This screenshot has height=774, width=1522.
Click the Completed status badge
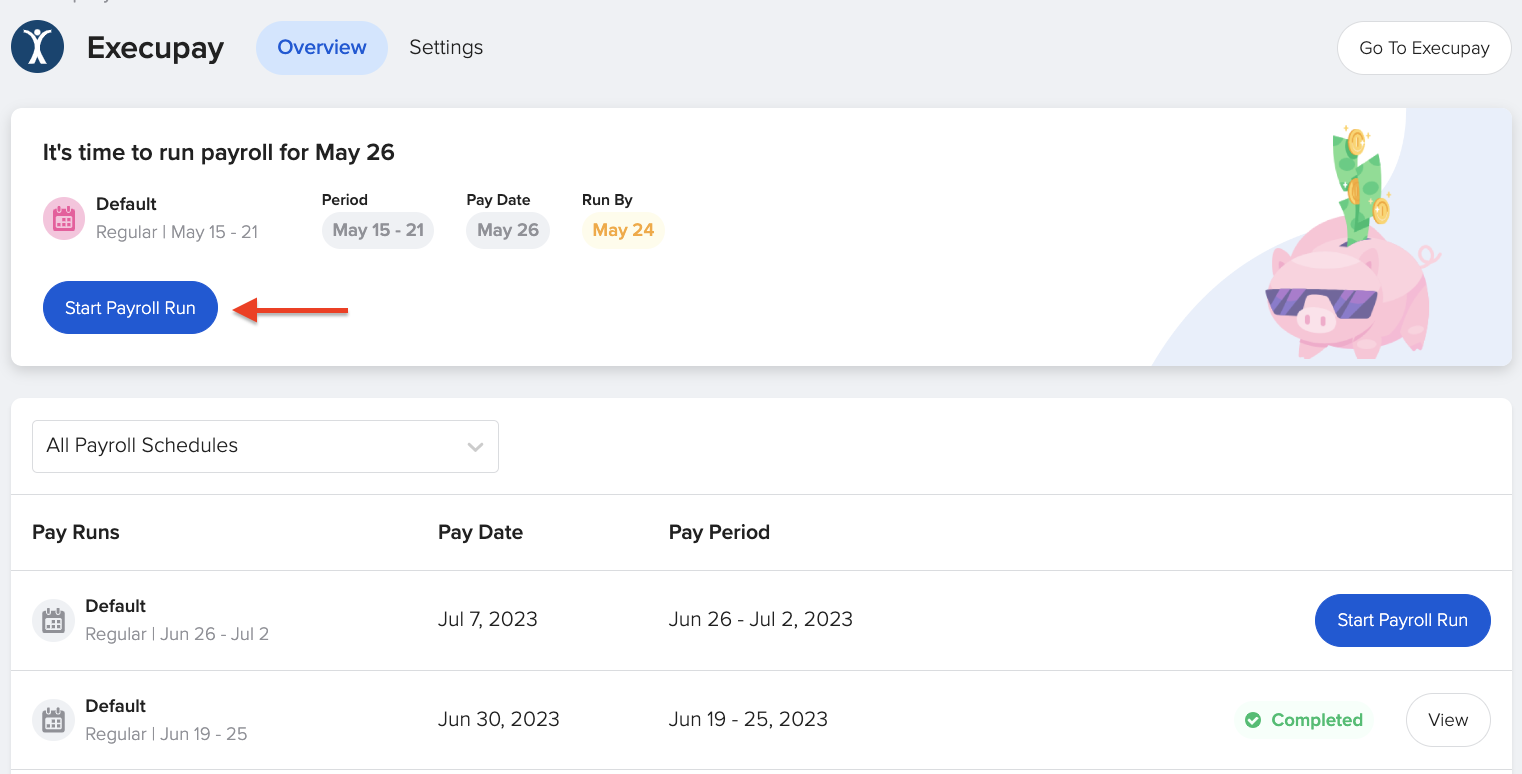(1303, 720)
